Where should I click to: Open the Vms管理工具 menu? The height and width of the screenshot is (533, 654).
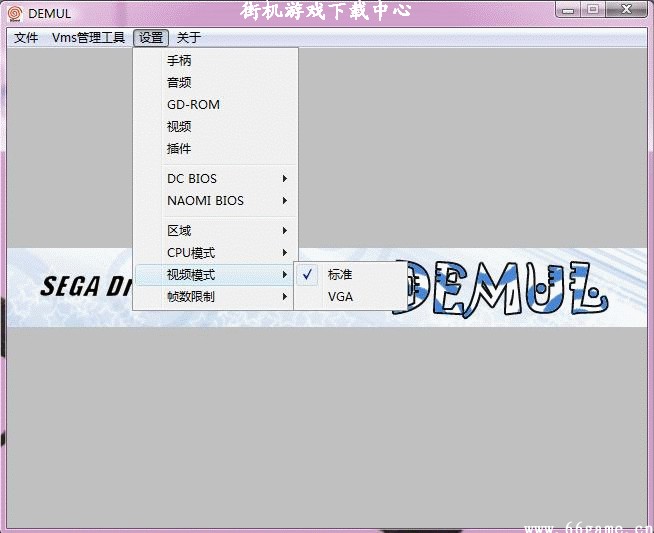tap(88, 38)
